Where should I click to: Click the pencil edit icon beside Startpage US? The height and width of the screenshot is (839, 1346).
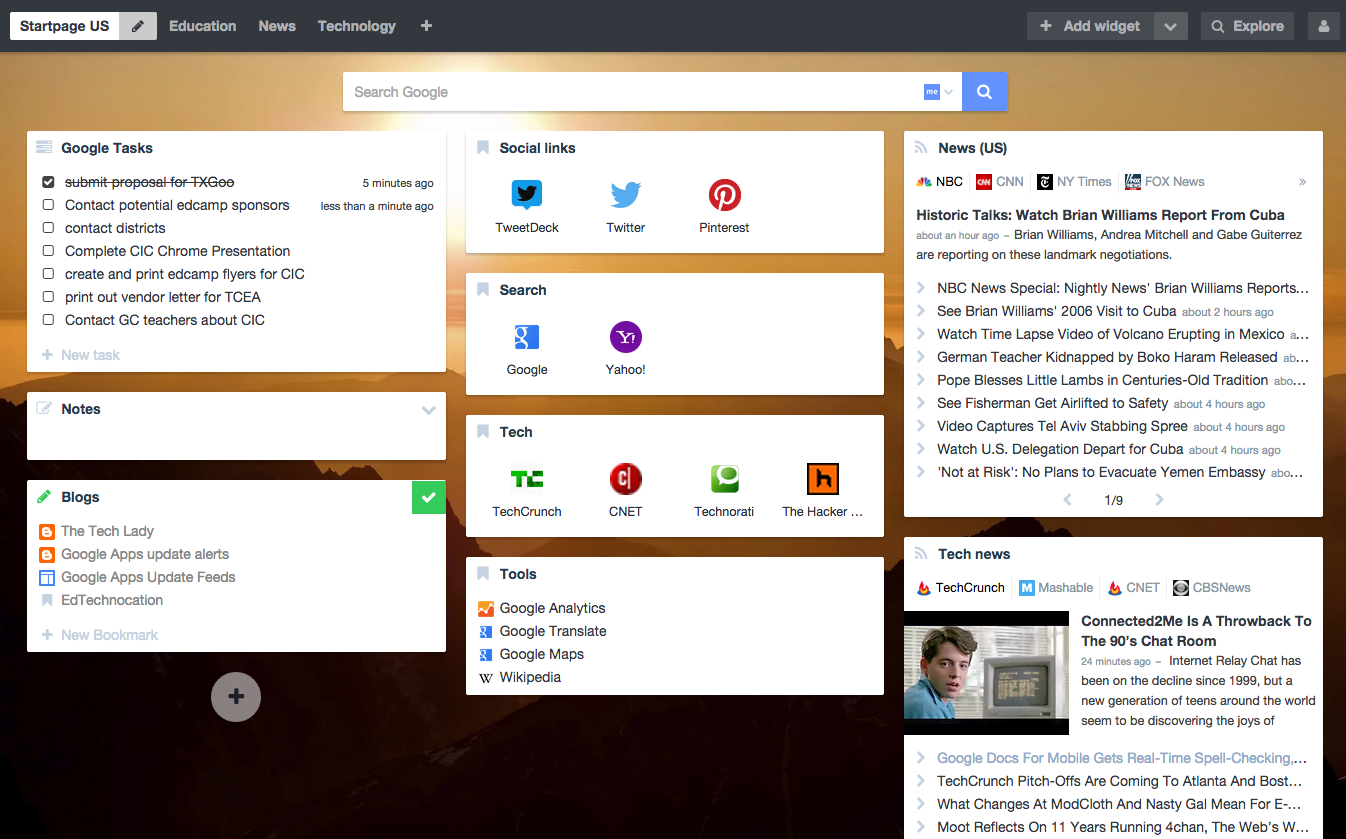138,26
